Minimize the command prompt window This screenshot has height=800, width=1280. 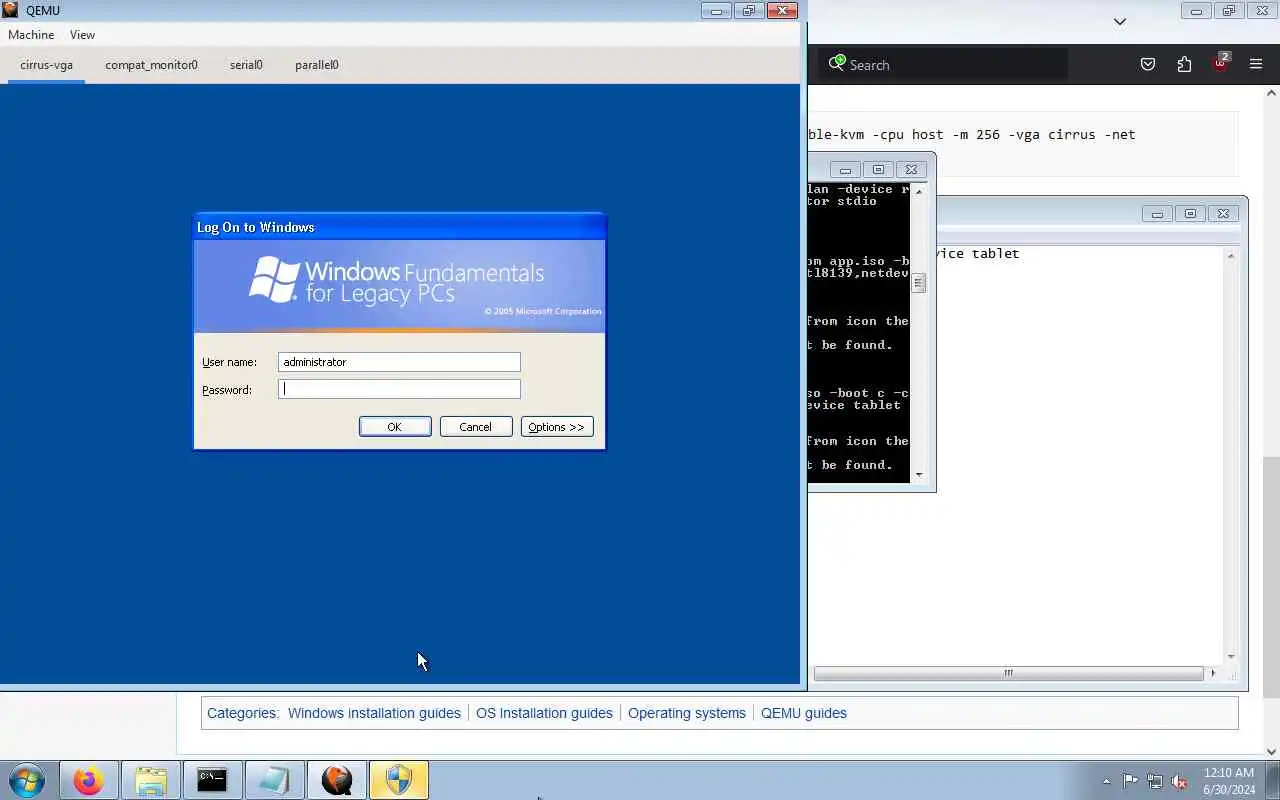(x=845, y=169)
